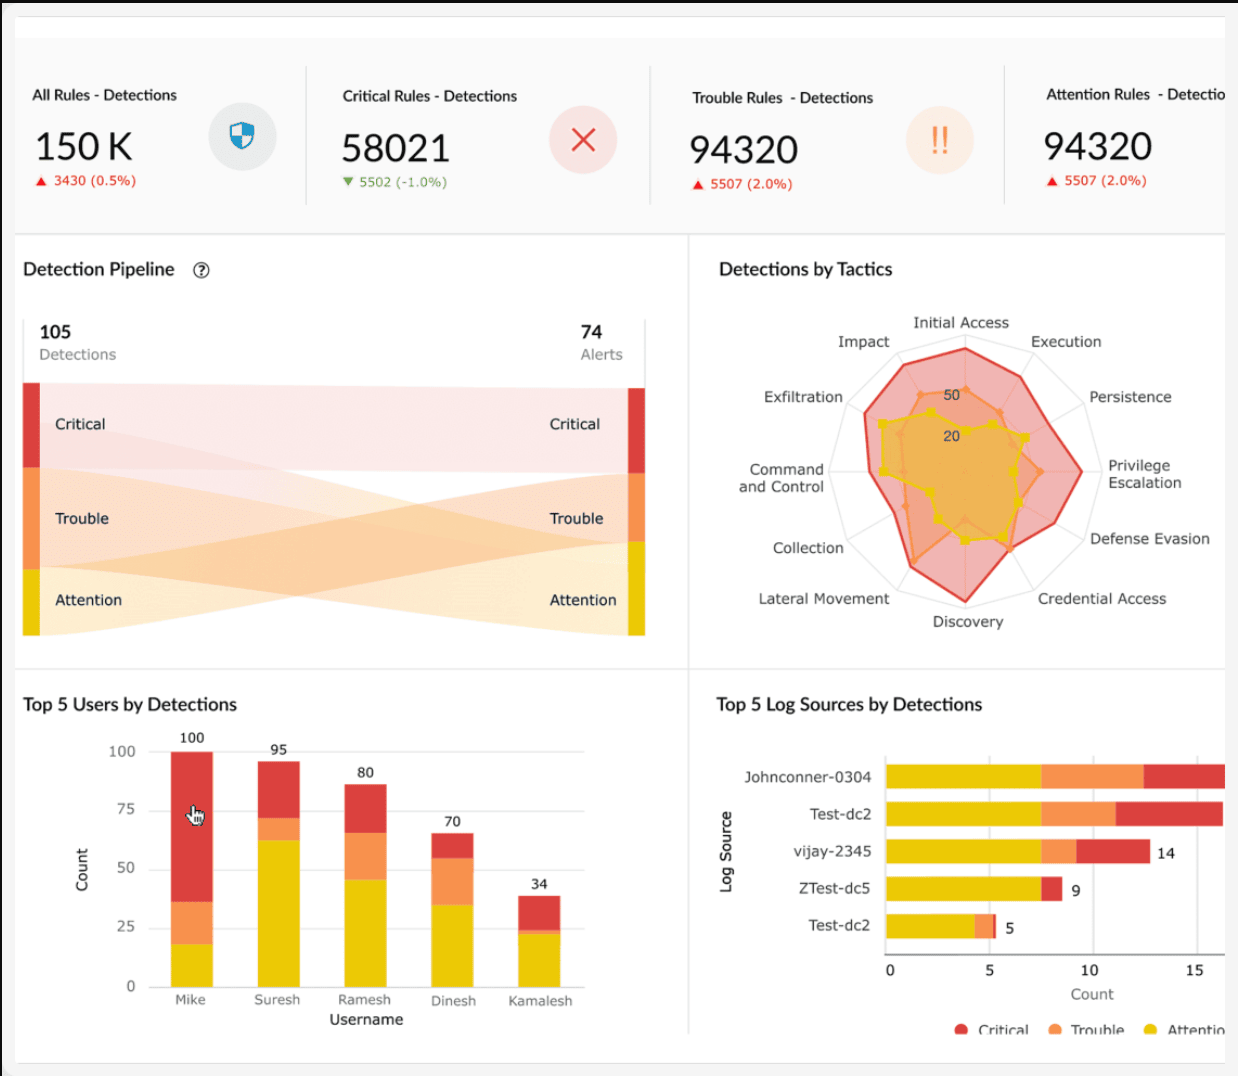The height and width of the screenshot is (1076, 1238).
Task: Toggle Attention series in the log sources legend
Action: point(1150,1029)
